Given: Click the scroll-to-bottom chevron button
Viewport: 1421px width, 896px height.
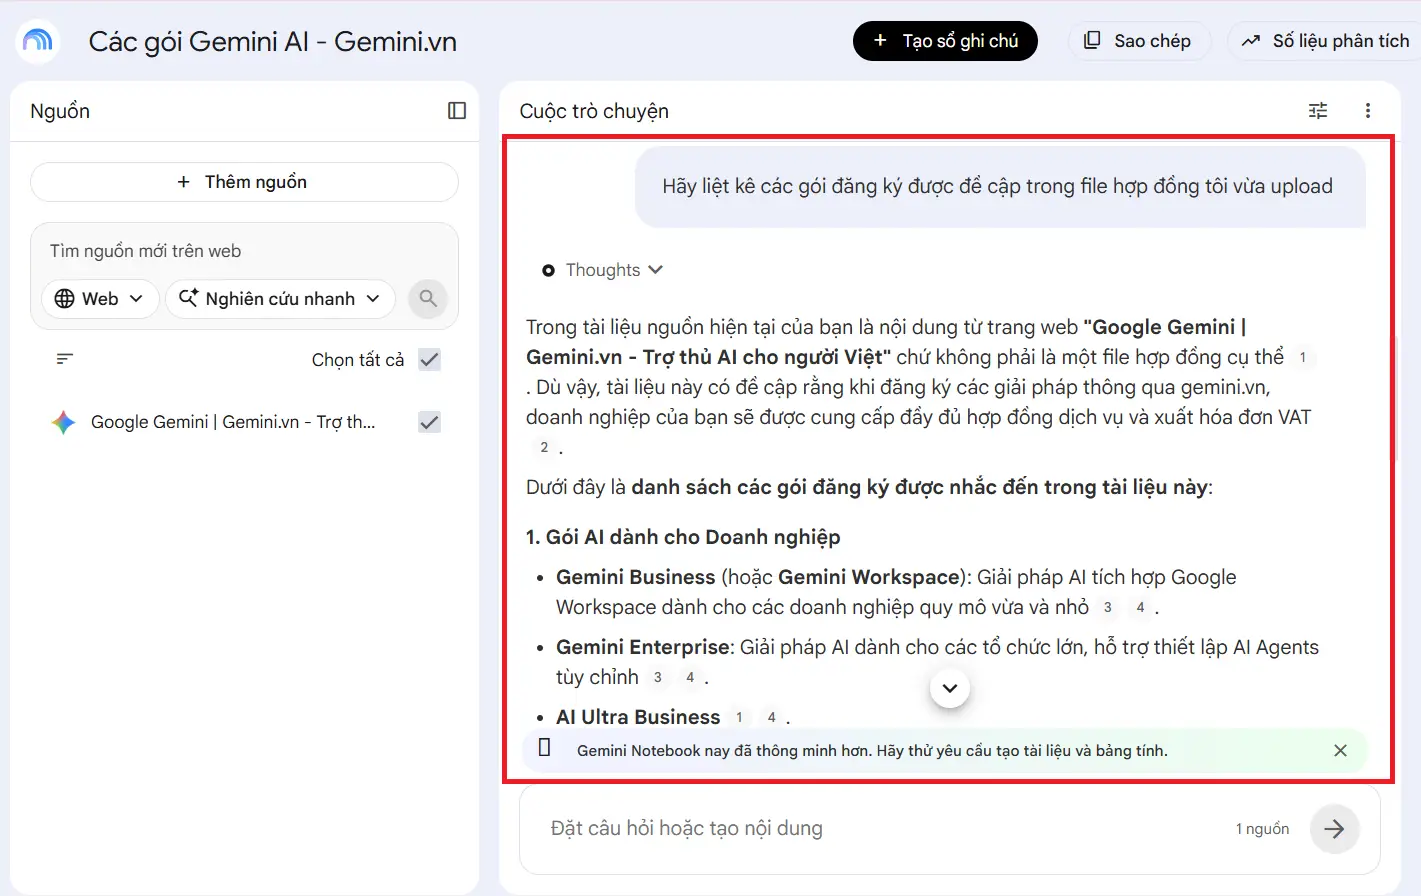Looking at the screenshot, I should click(x=950, y=688).
